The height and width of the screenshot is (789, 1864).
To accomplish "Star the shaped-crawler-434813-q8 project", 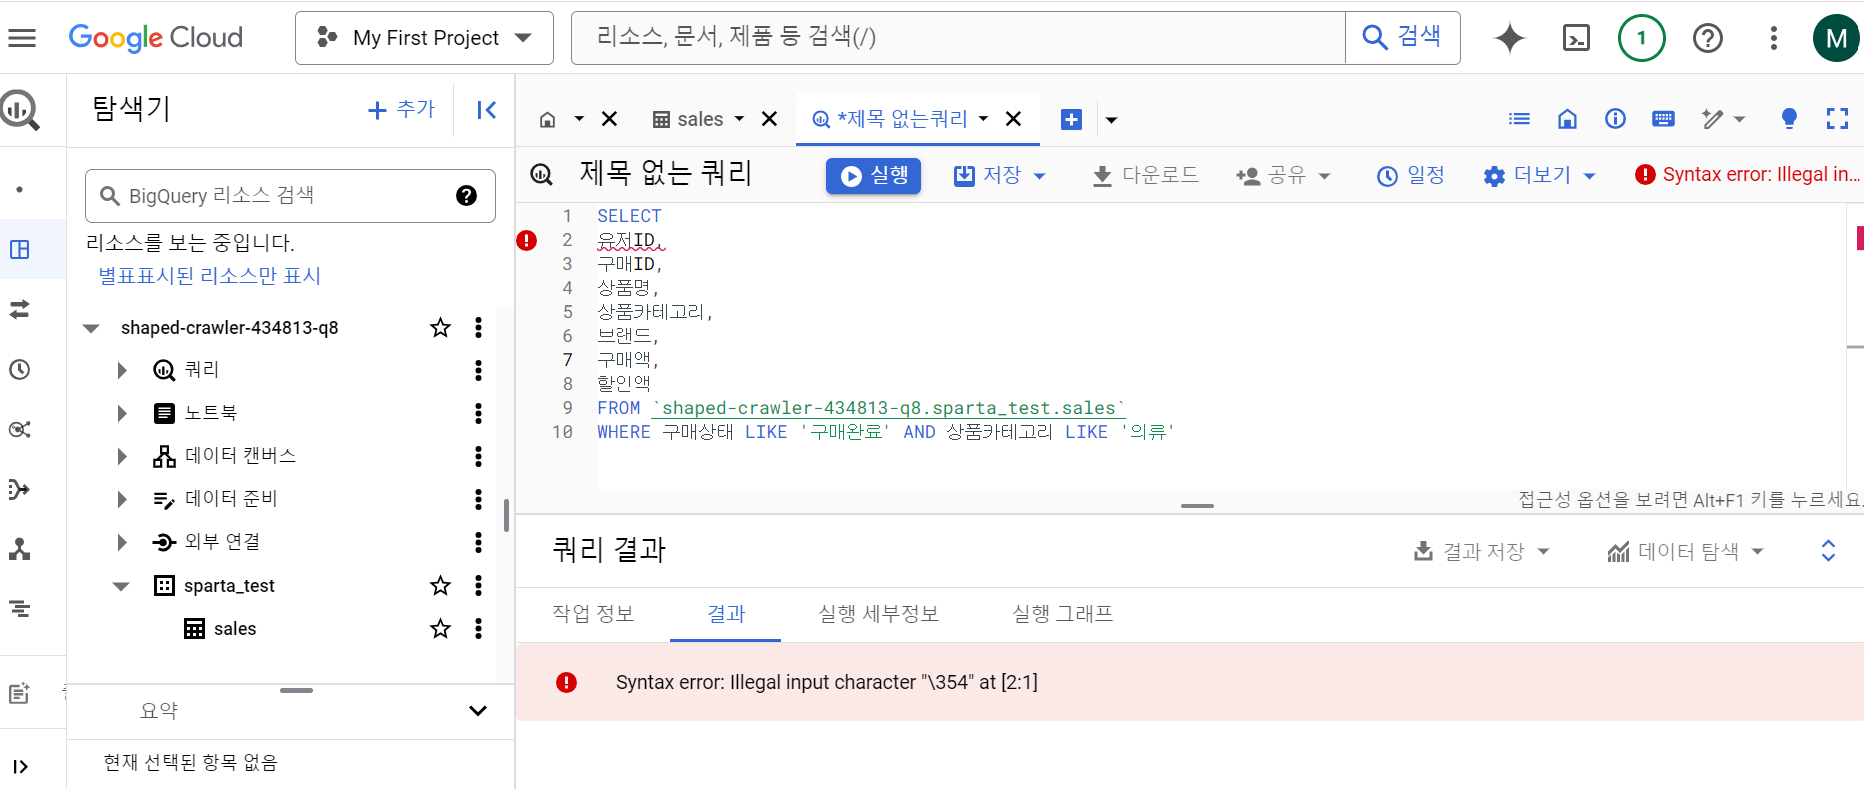I will point(440,328).
